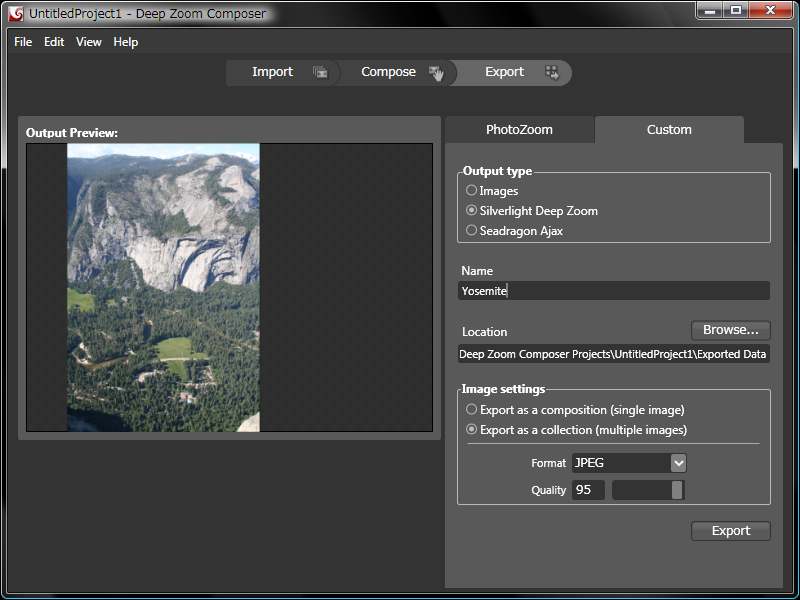Open the Edit menu
The height and width of the screenshot is (600, 800).
[x=54, y=42]
